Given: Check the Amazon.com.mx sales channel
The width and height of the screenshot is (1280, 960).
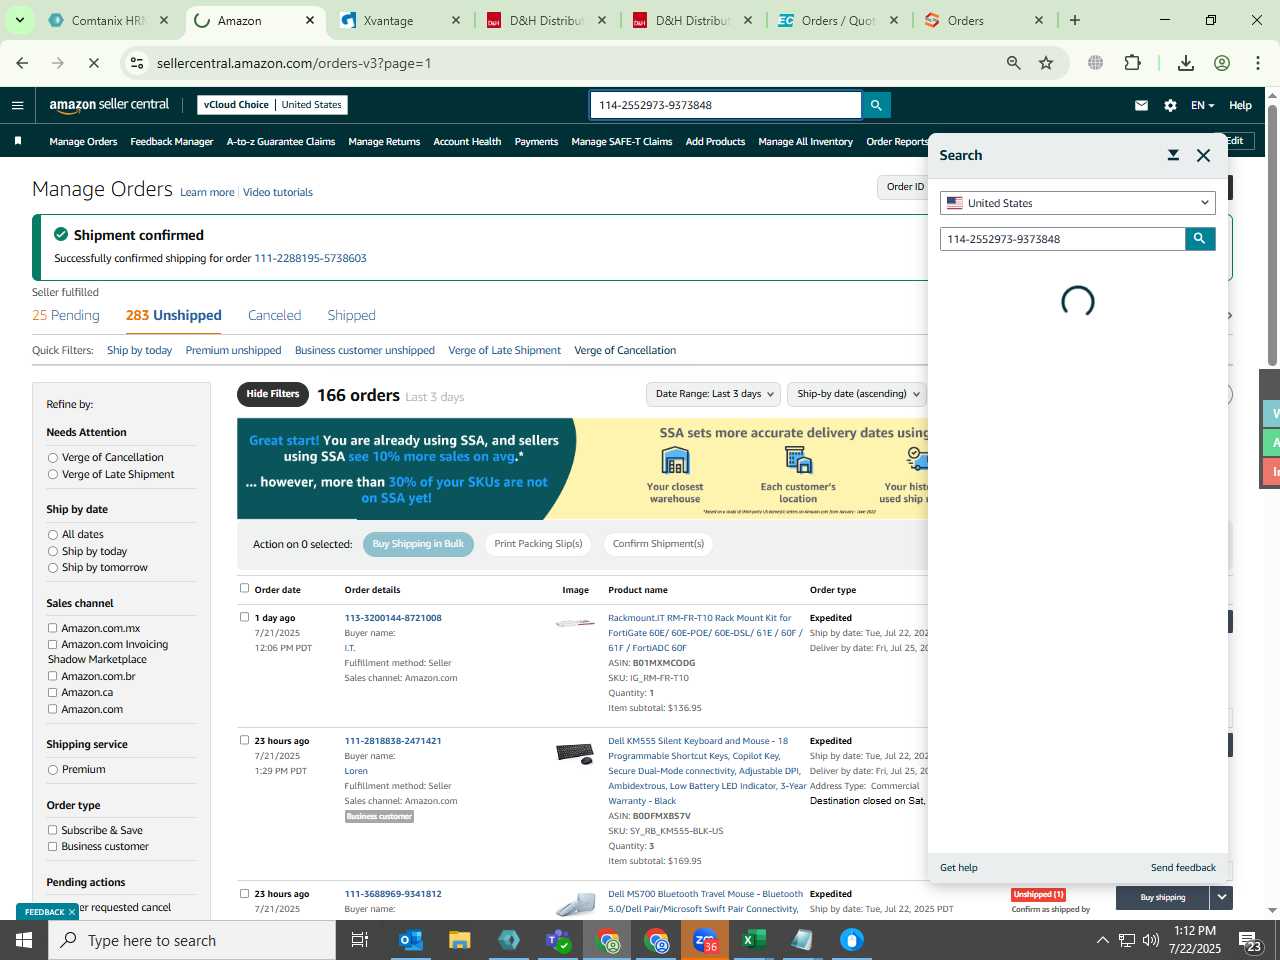Looking at the screenshot, I should [53, 628].
